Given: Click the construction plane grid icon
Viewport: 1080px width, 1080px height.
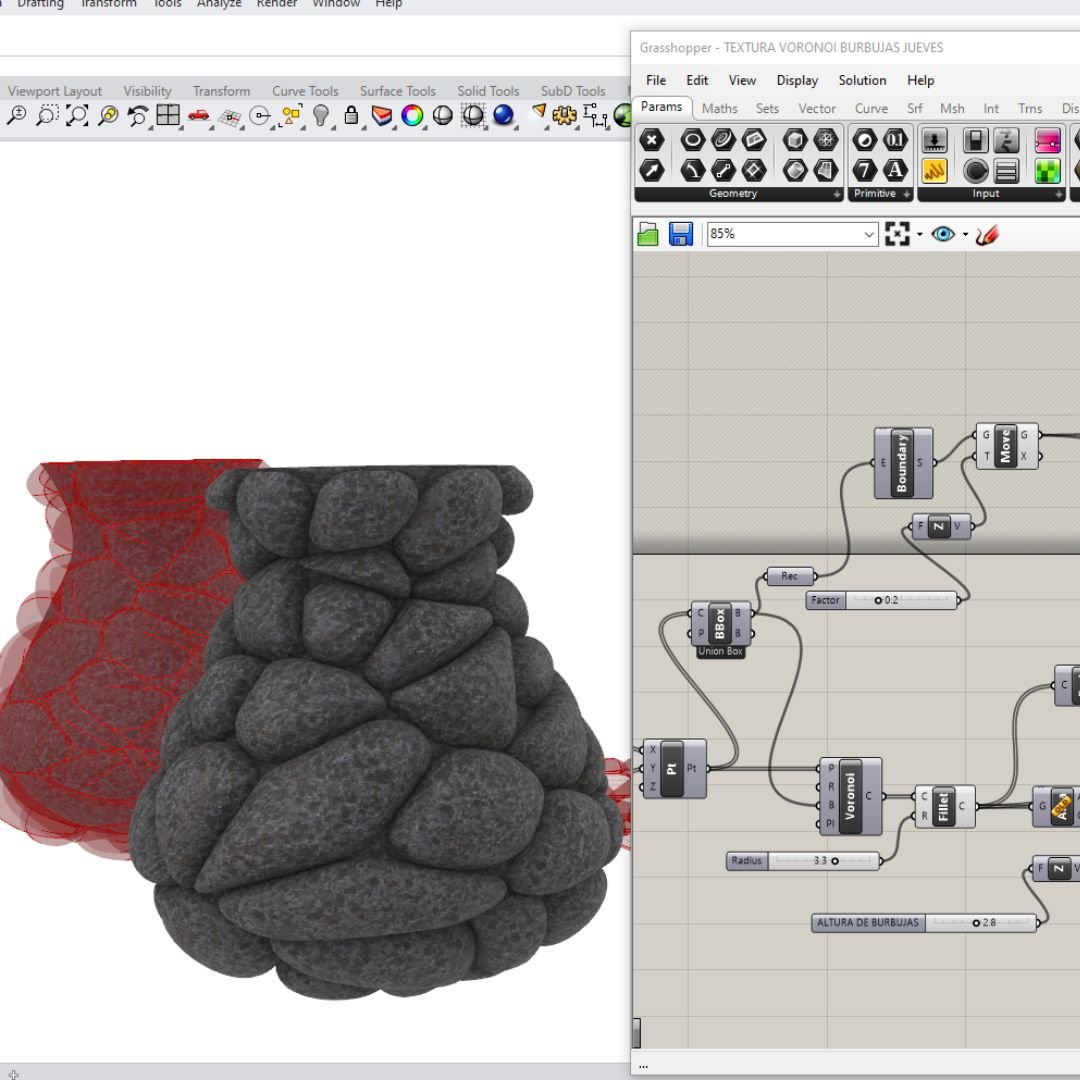Looking at the screenshot, I should [229, 116].
